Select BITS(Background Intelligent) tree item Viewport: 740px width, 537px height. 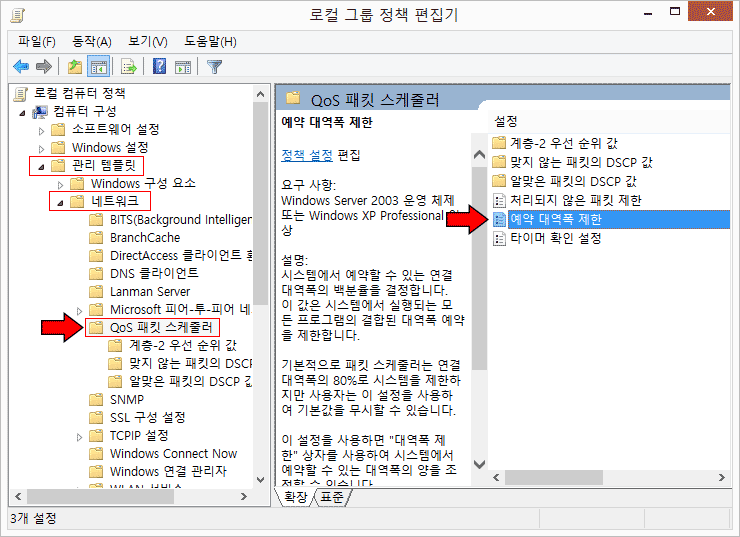[181, 219]
